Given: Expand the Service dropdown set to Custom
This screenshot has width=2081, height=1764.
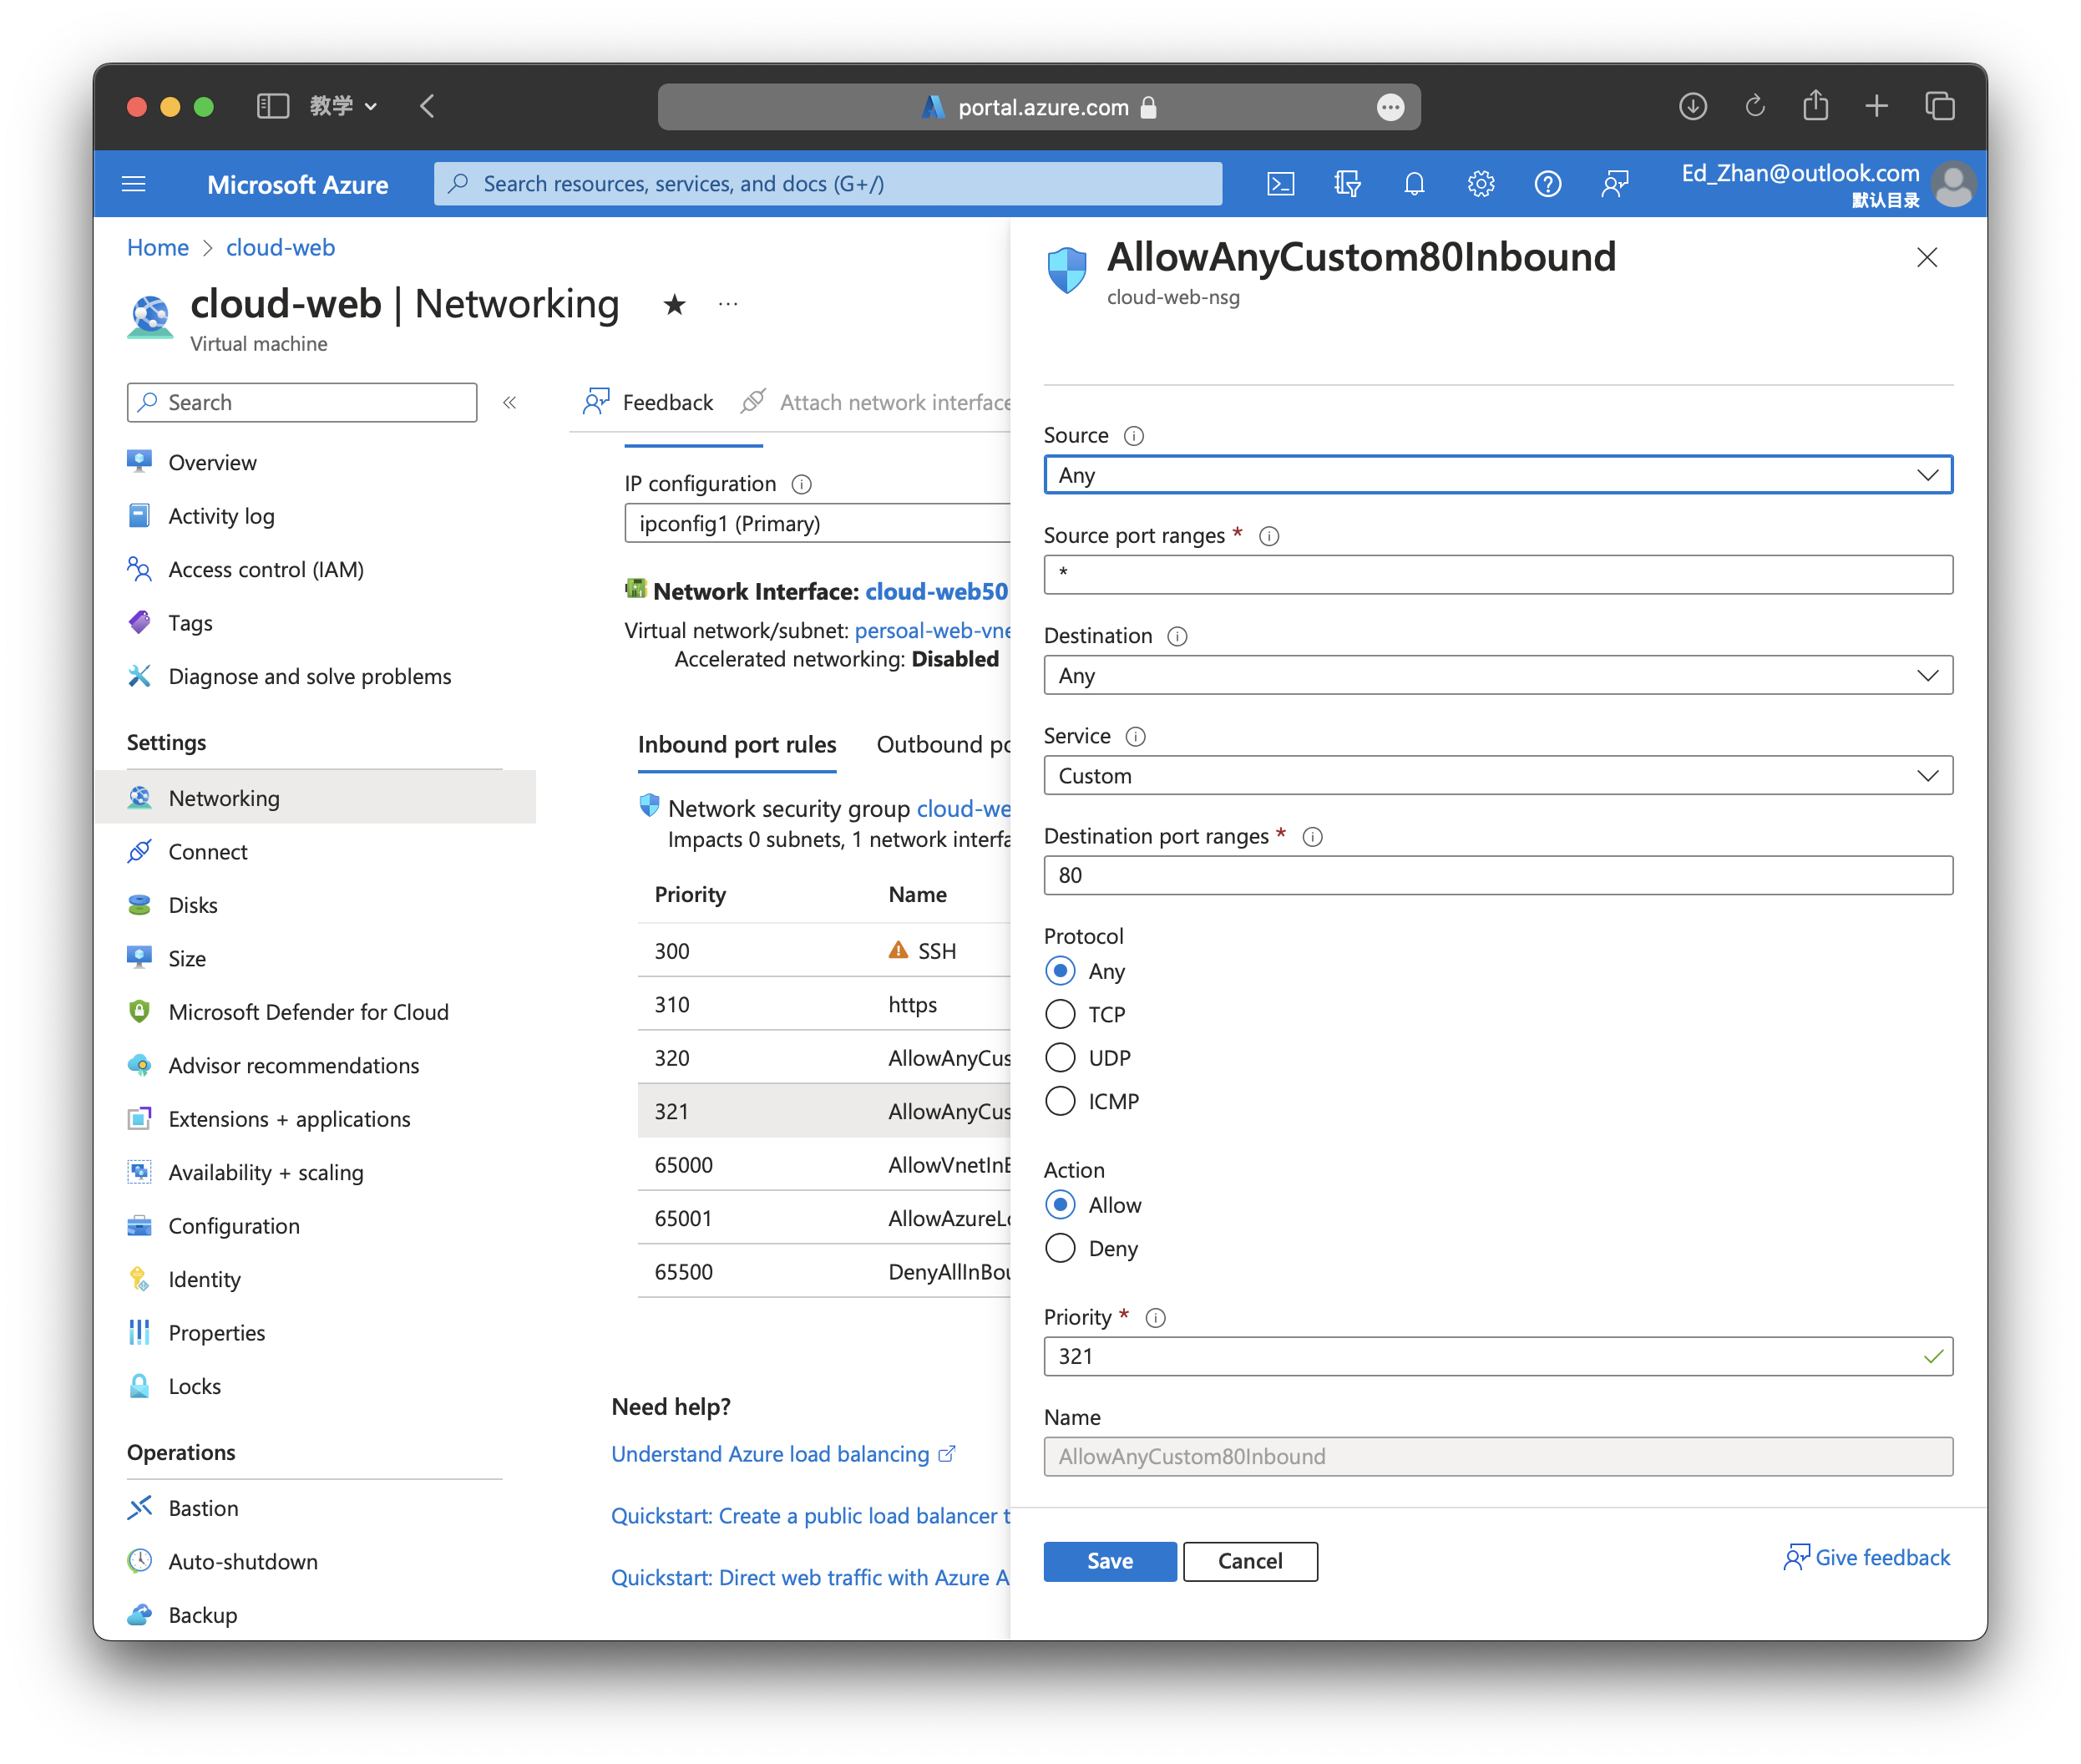Looking at the screenshot, I should coord(1497,776).
